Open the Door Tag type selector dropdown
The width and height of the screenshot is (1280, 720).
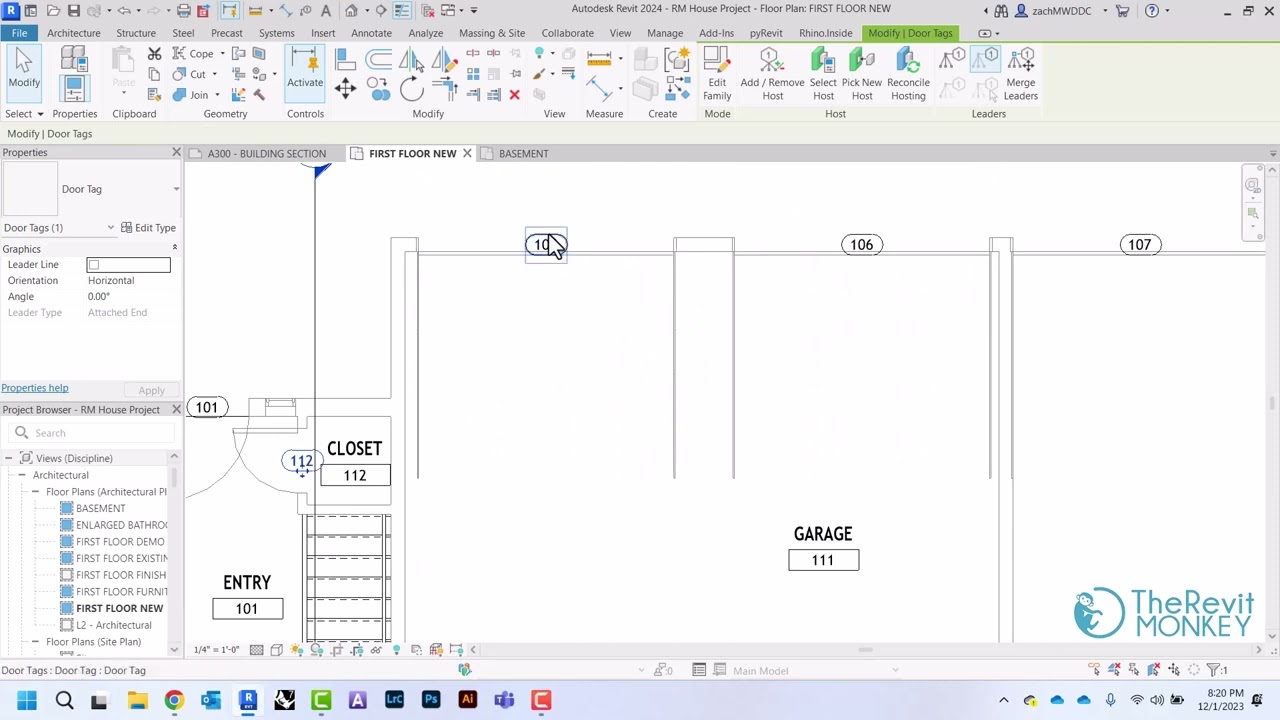(x=176, y=189)
